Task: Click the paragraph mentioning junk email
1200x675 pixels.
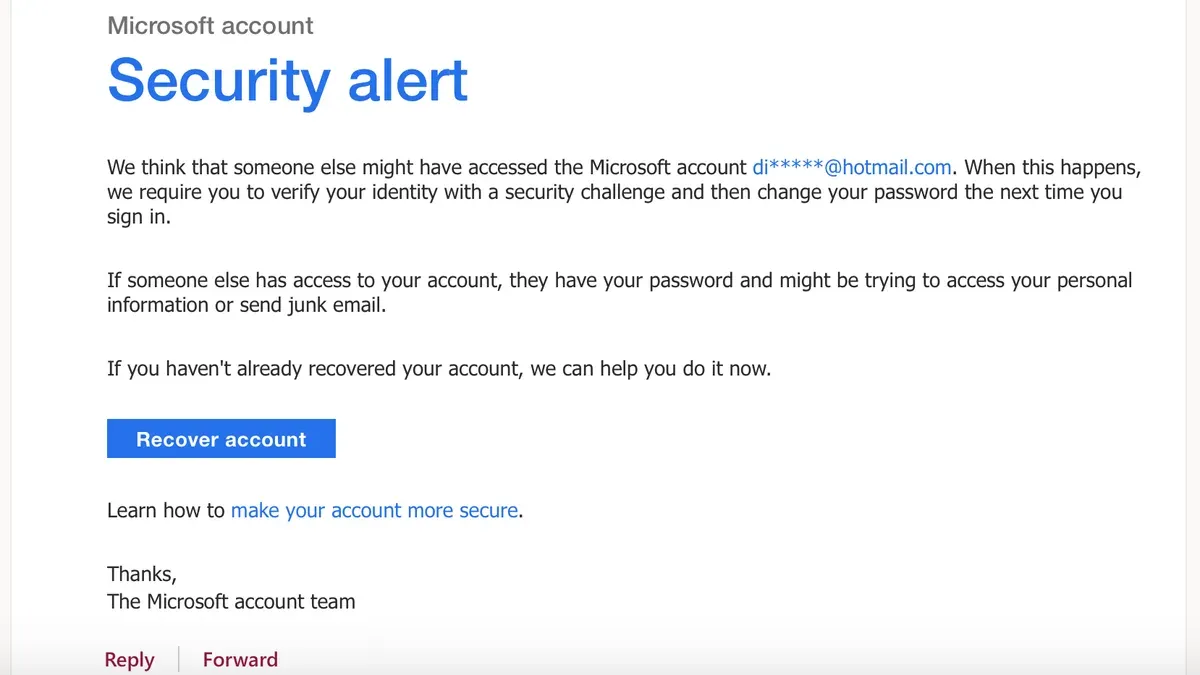Action: click(x=620, y=293)
